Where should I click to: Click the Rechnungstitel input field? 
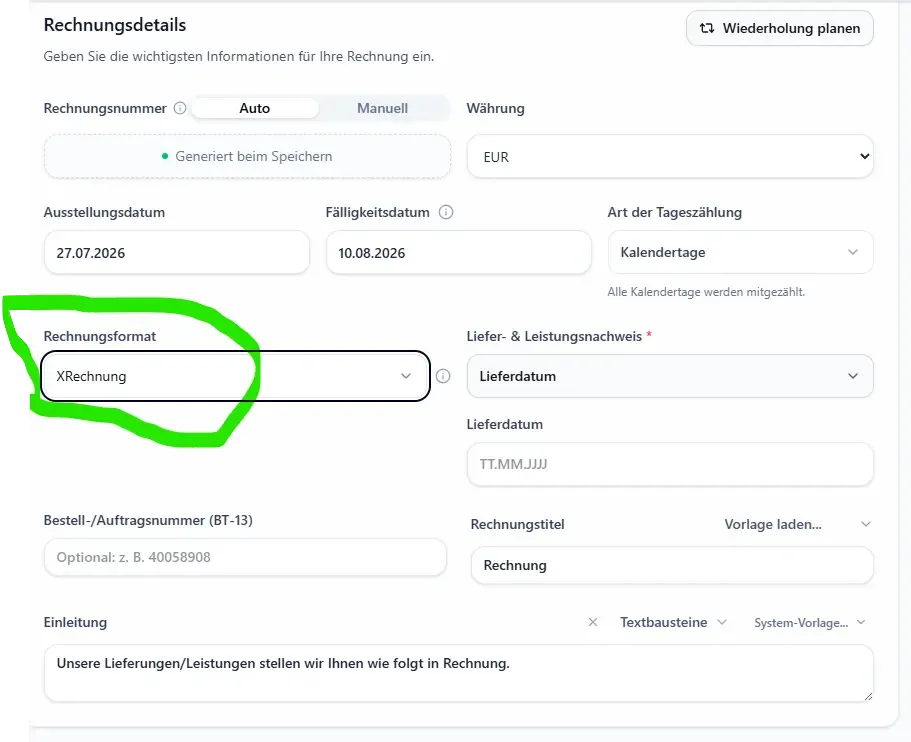[x=672, y=565]
